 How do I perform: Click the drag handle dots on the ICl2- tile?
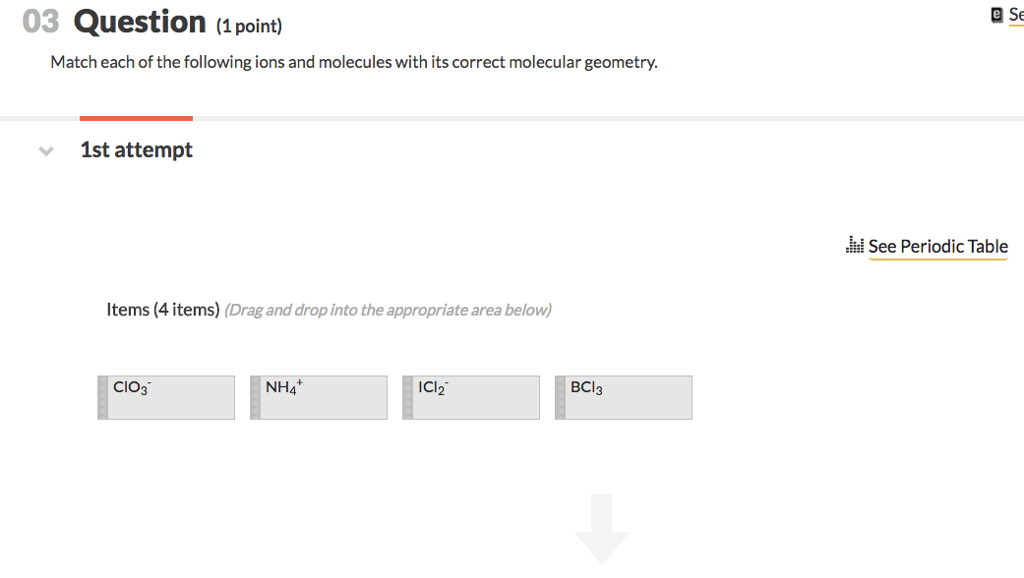407,397
